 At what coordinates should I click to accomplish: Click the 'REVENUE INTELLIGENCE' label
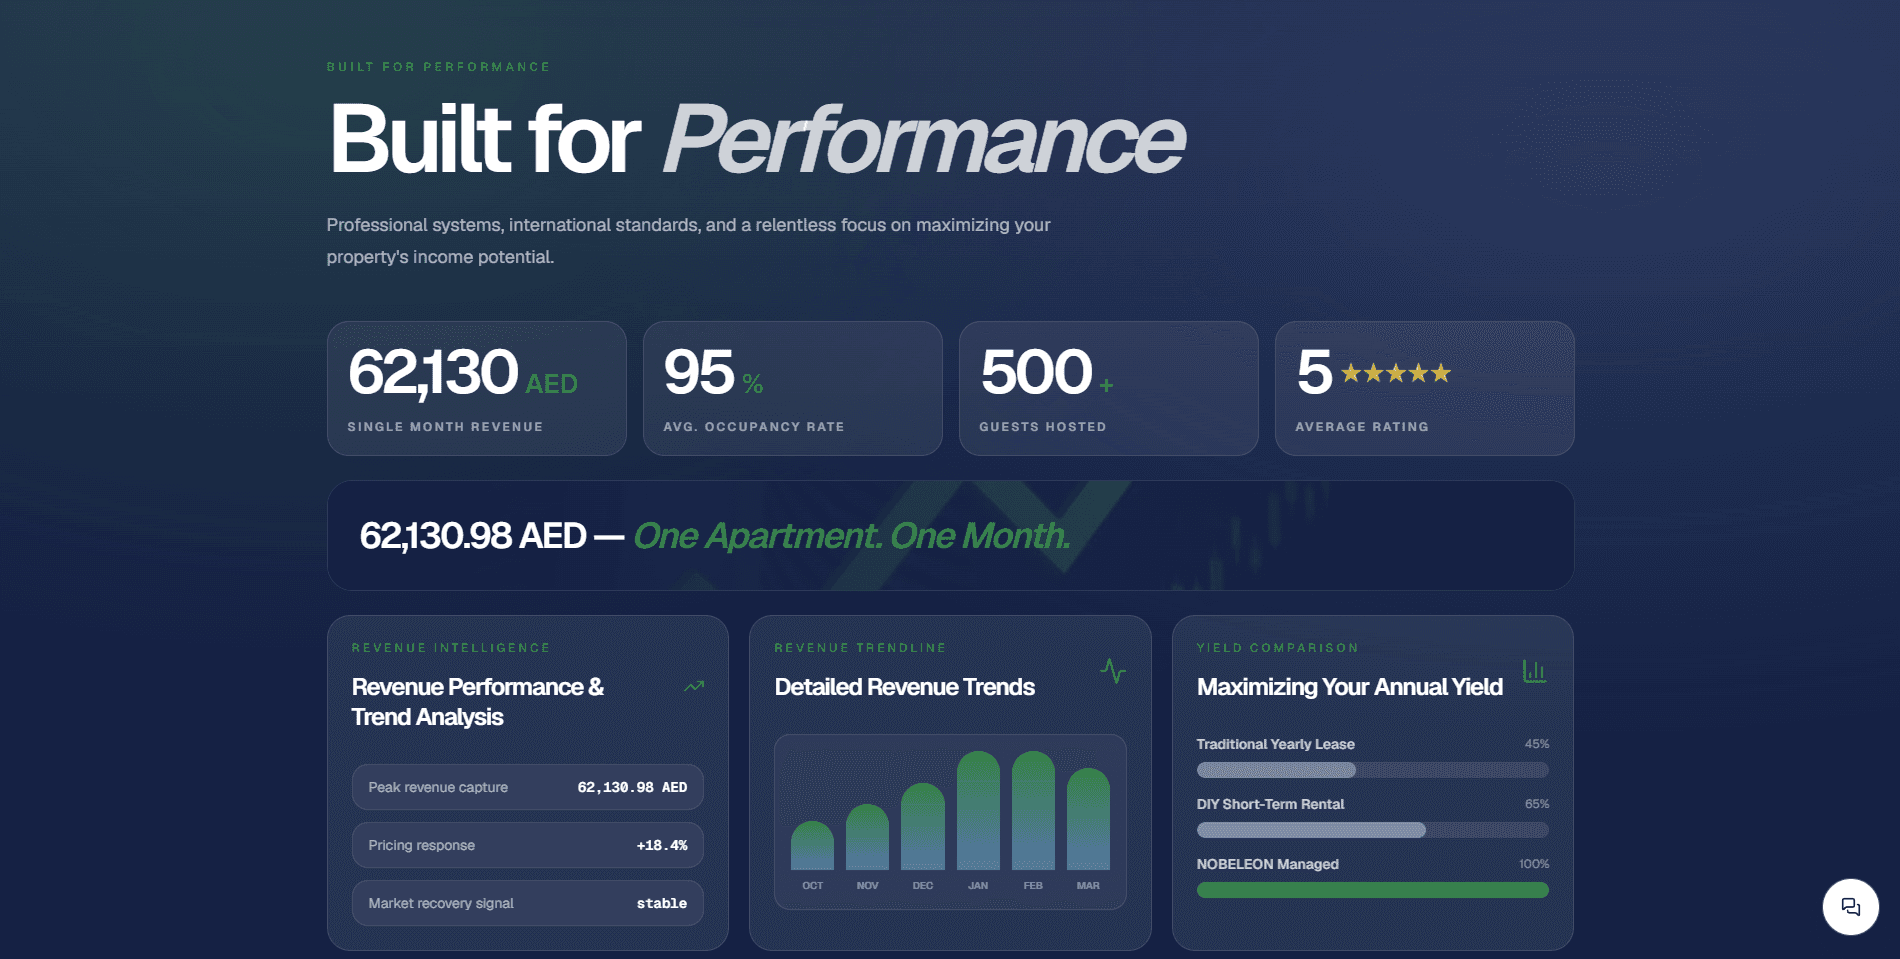click(451, 648)
